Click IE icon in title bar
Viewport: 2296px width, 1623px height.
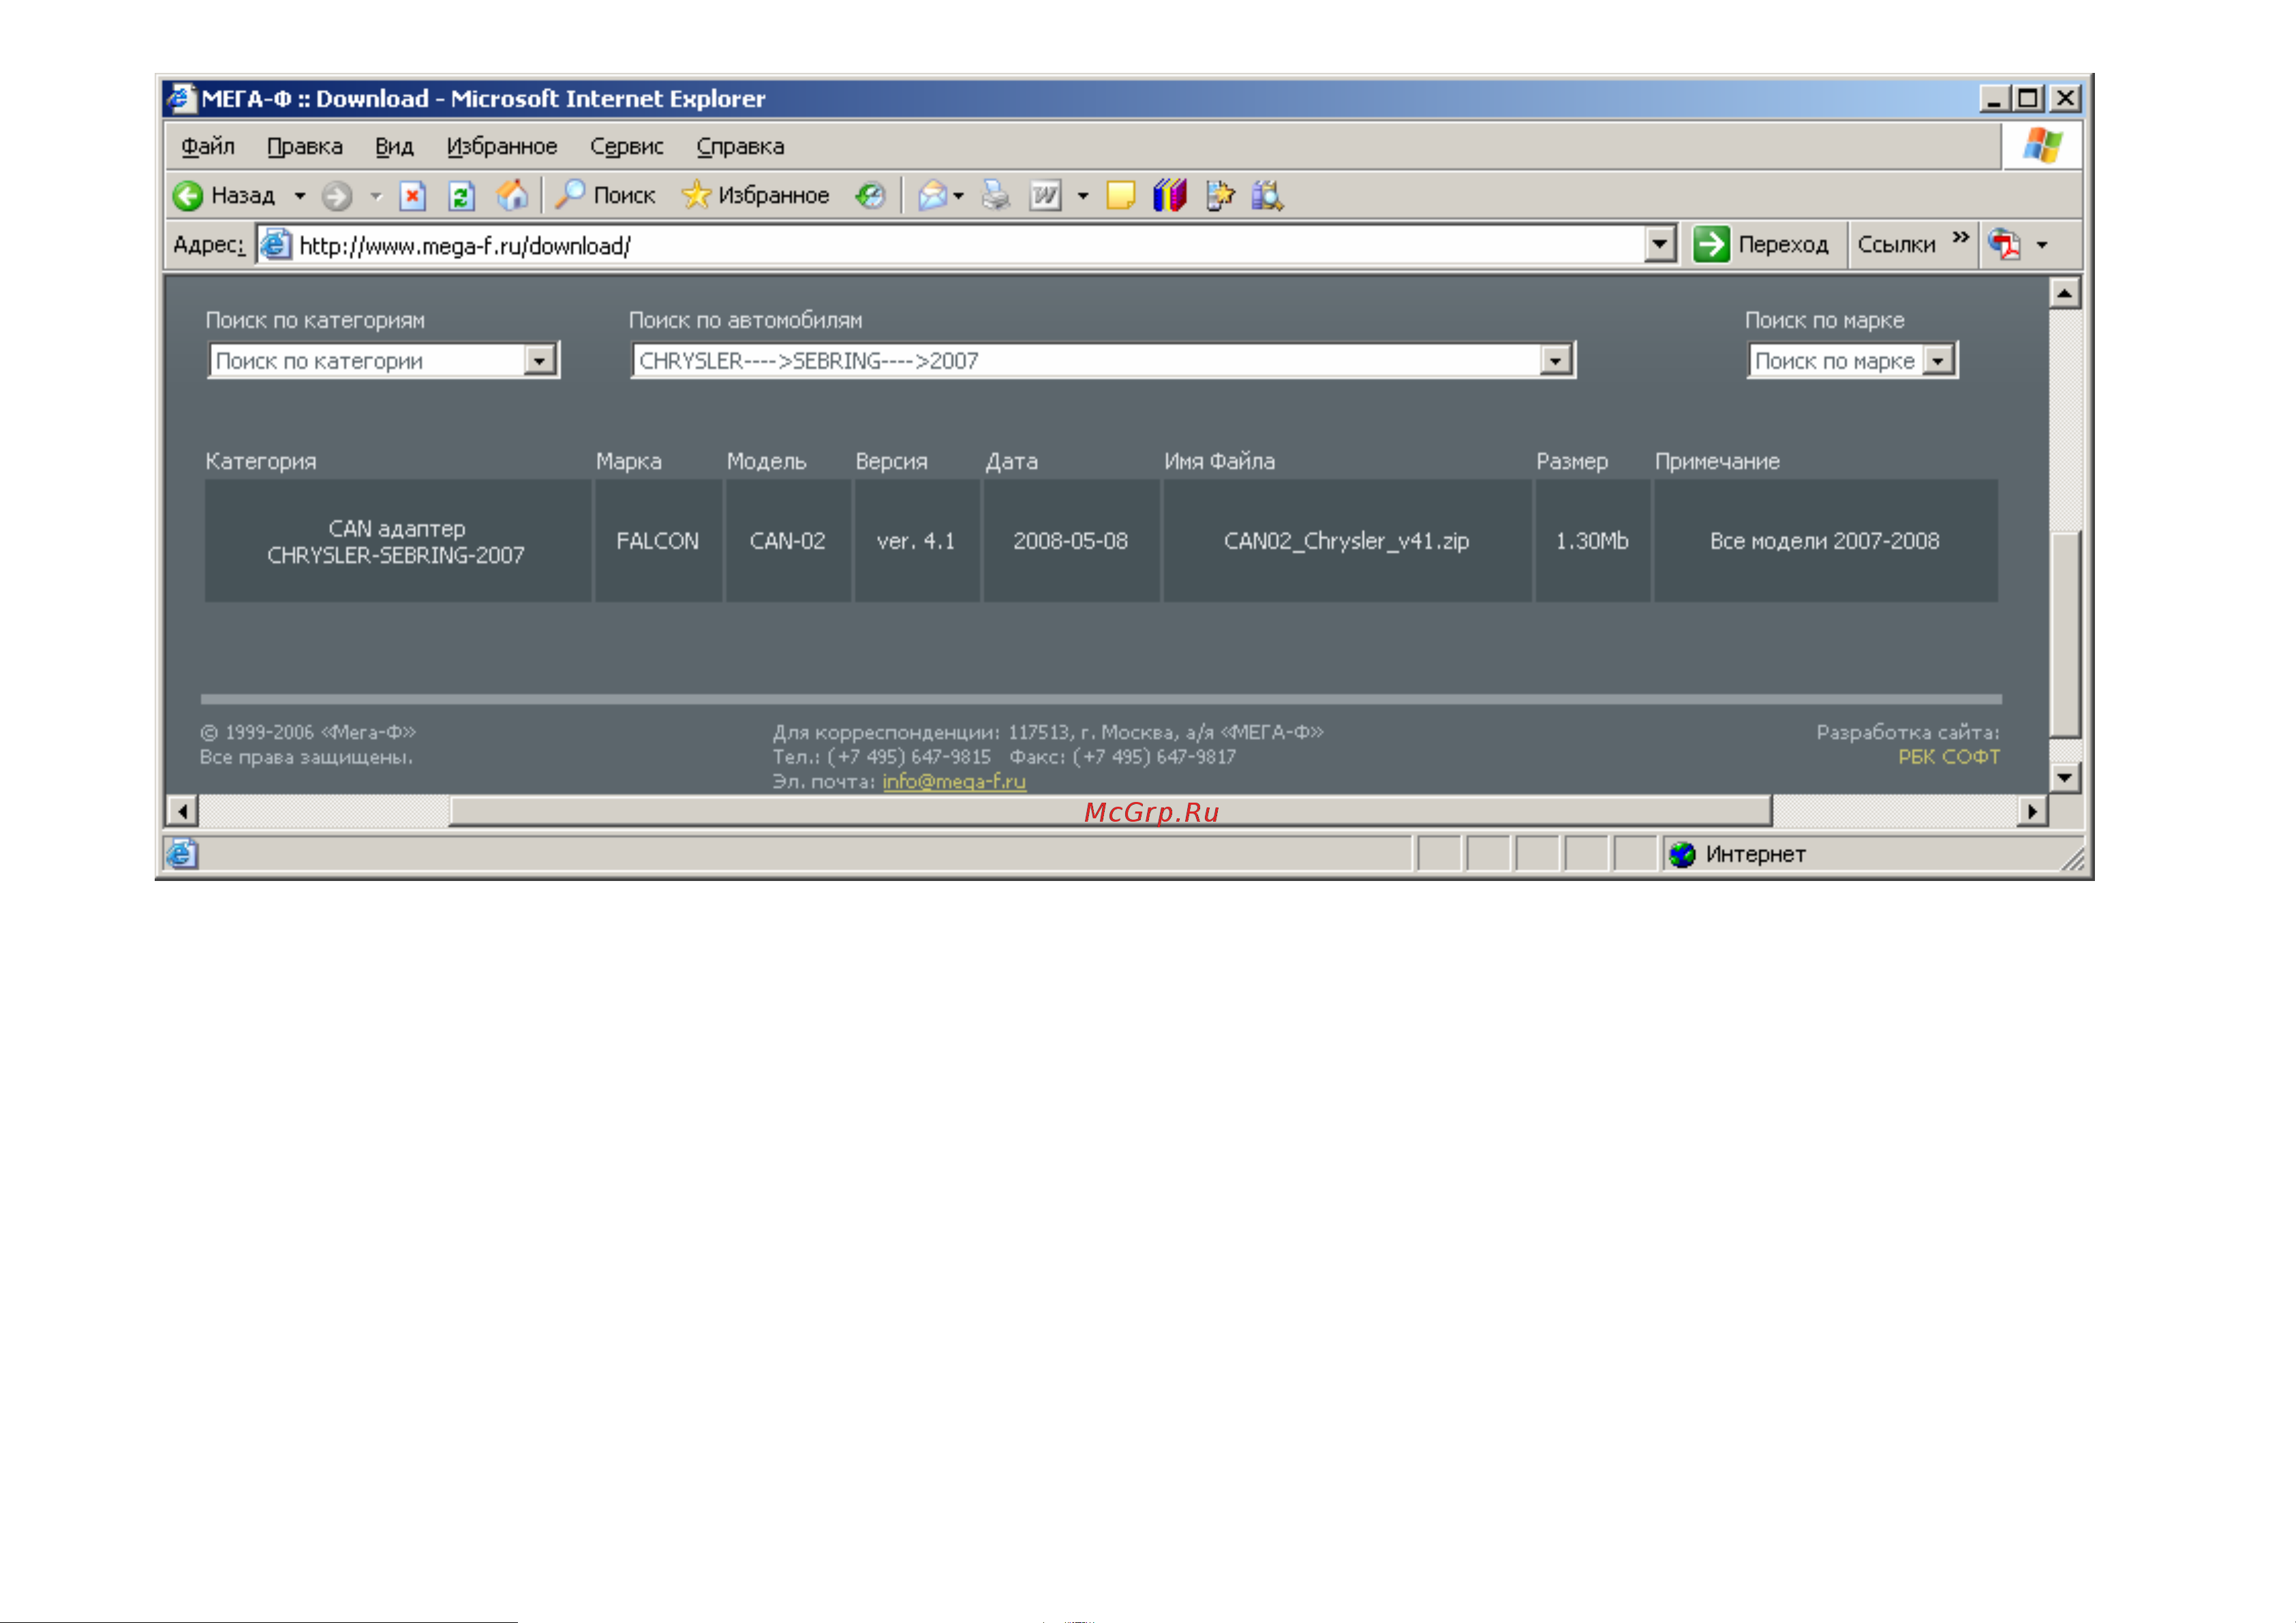181,98
